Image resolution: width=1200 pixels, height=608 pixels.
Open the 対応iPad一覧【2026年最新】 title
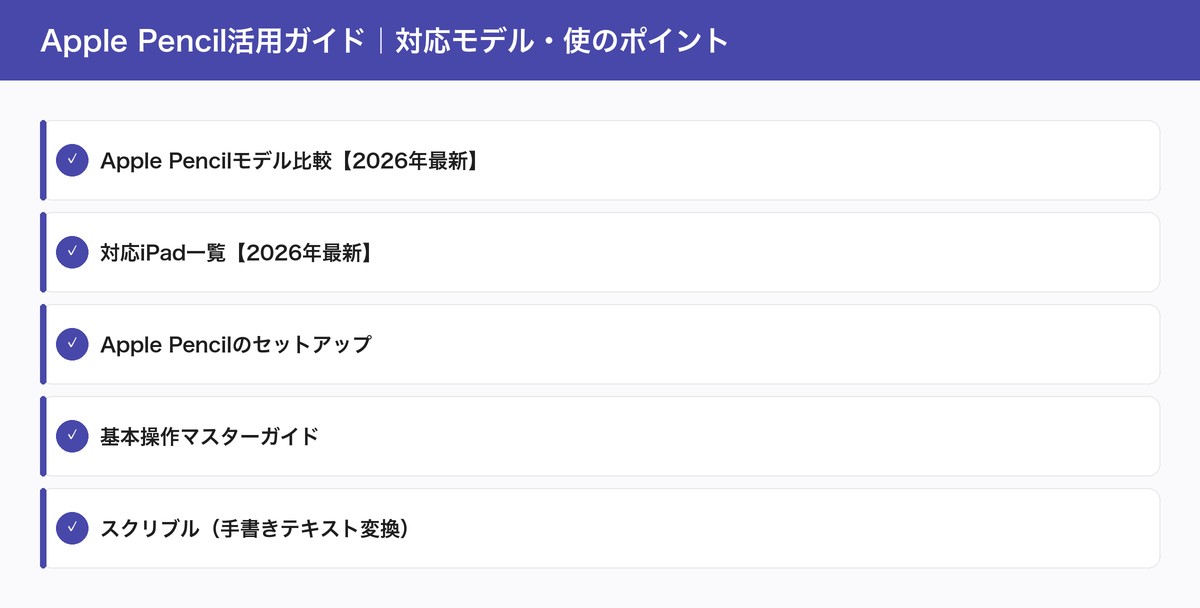237,252
